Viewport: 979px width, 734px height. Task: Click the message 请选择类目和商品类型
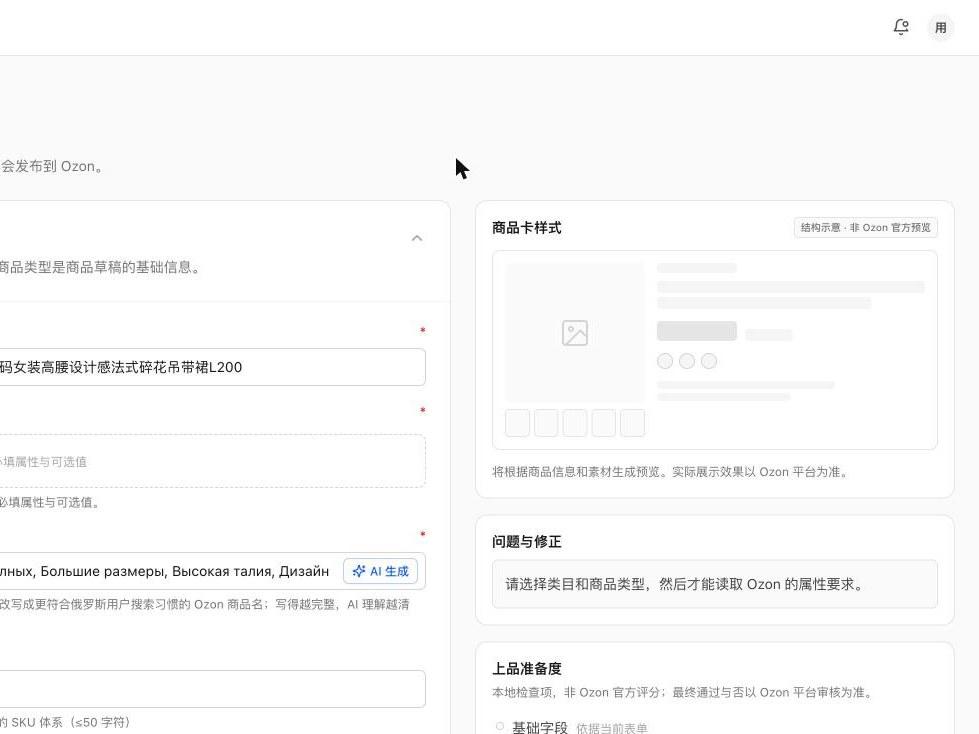coord(685,584)
